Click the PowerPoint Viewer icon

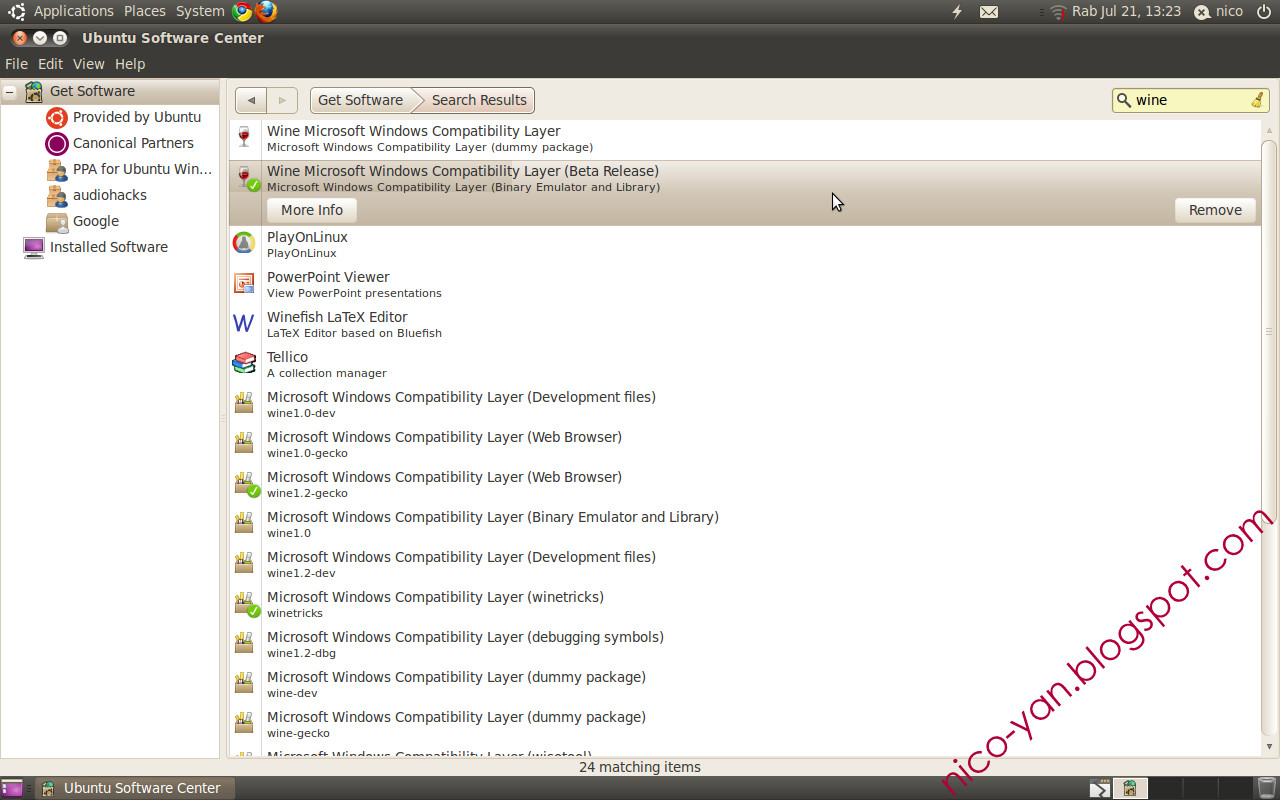(244, 283)
